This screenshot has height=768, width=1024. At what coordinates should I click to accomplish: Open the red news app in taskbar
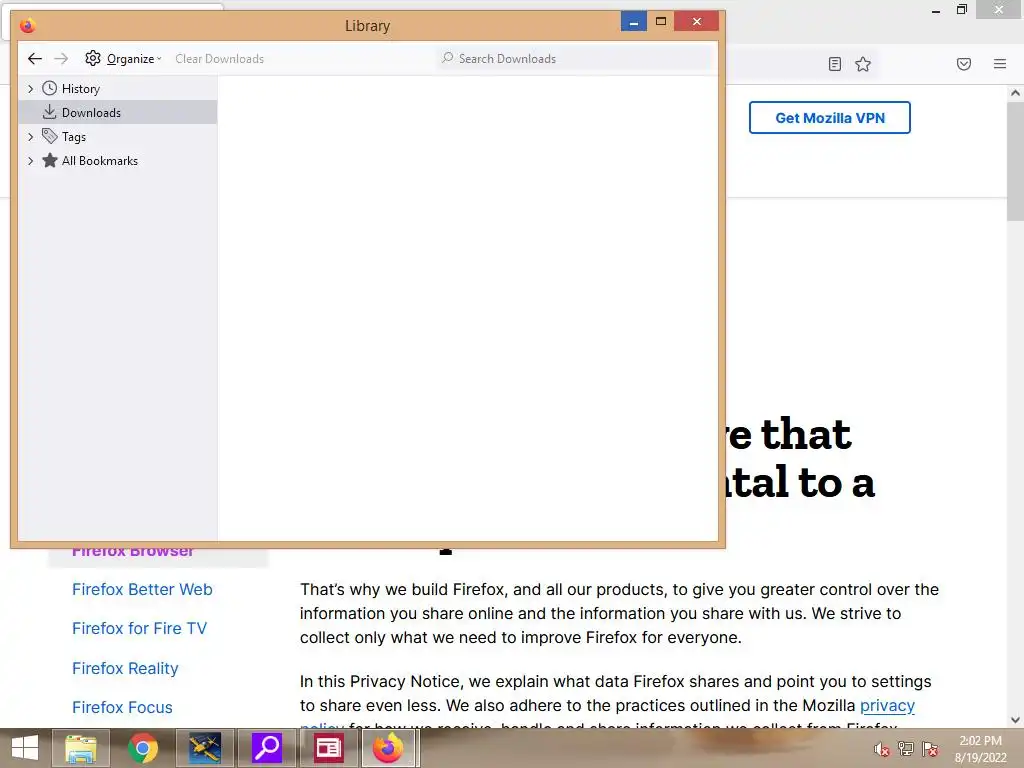pos(328,748)
